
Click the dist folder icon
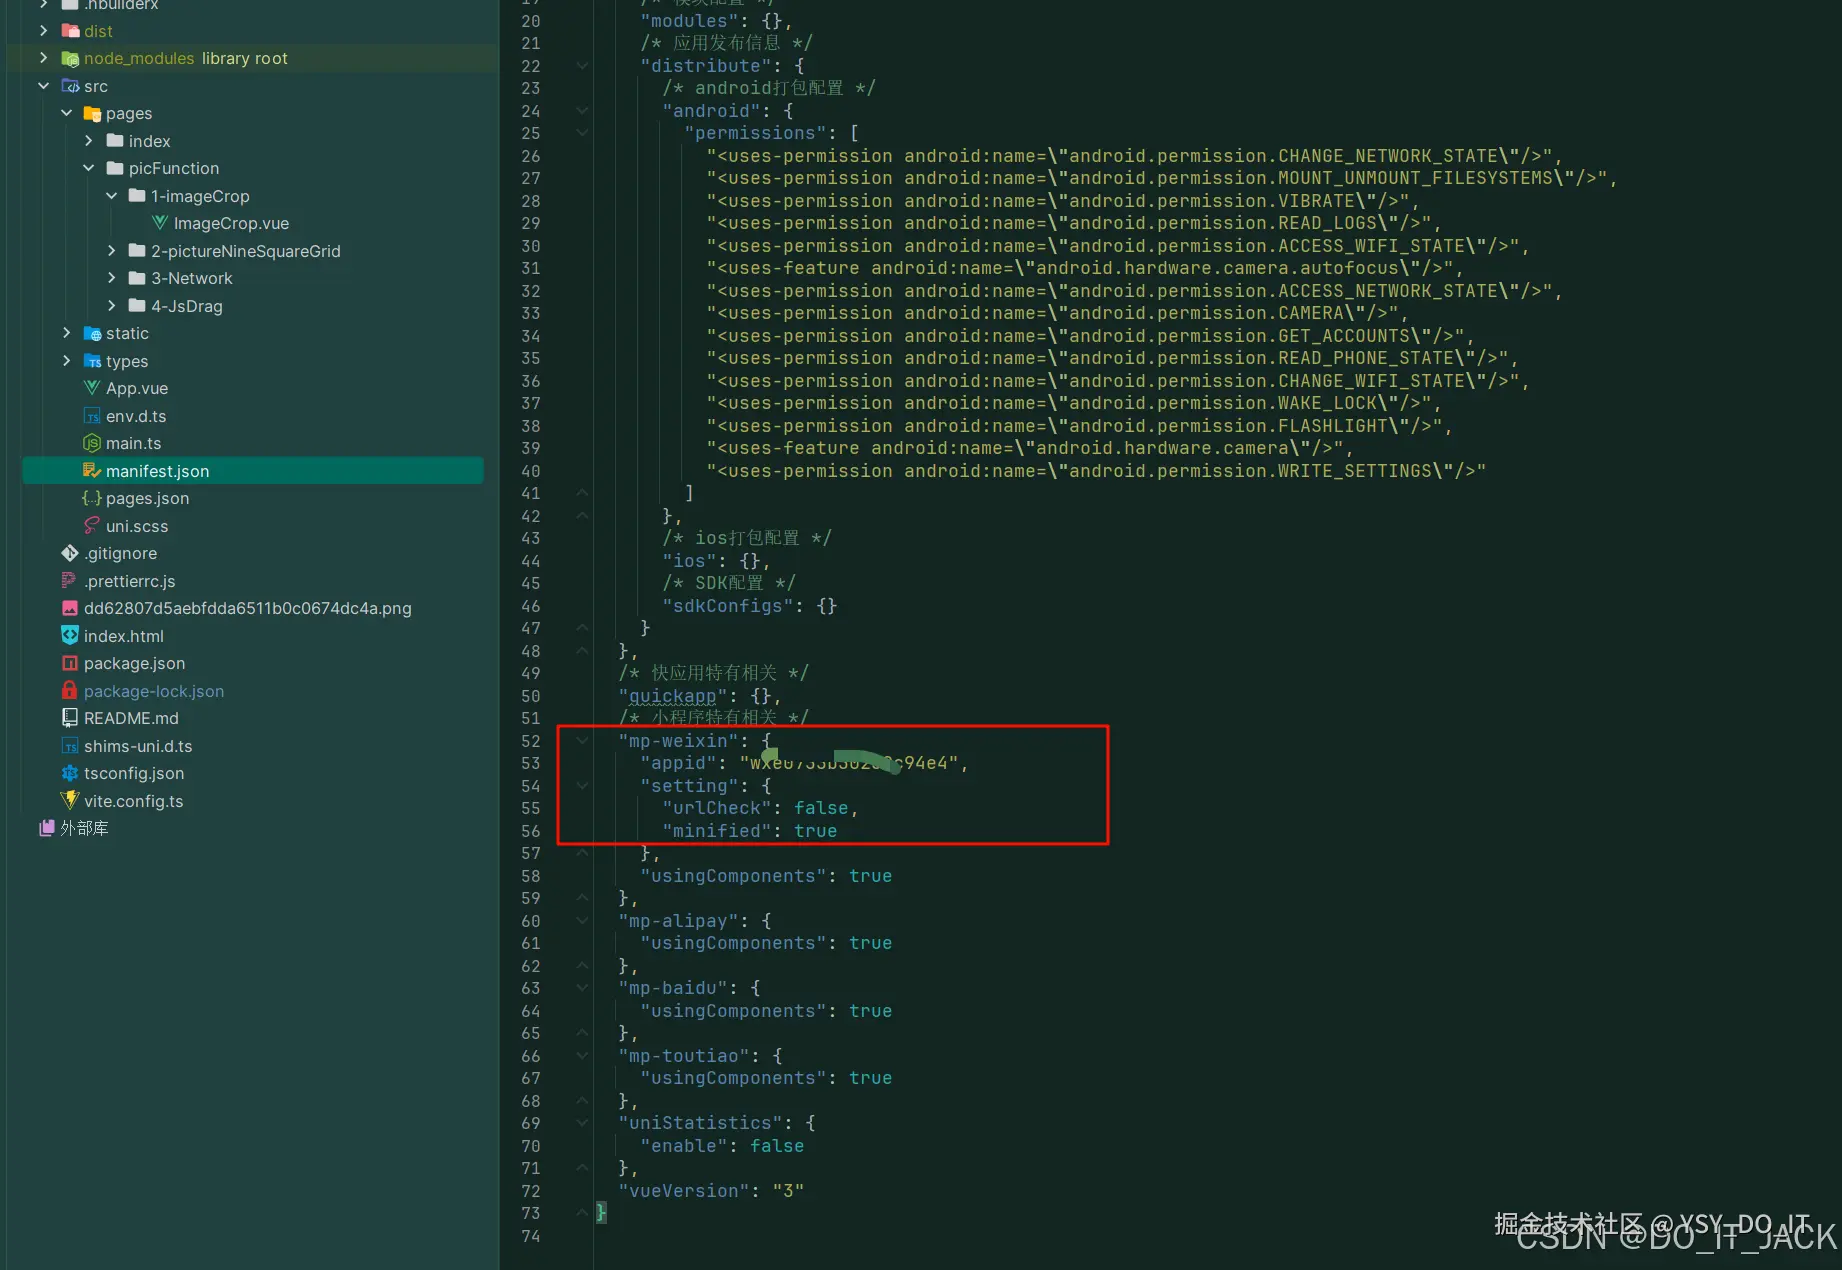(70, 31)
